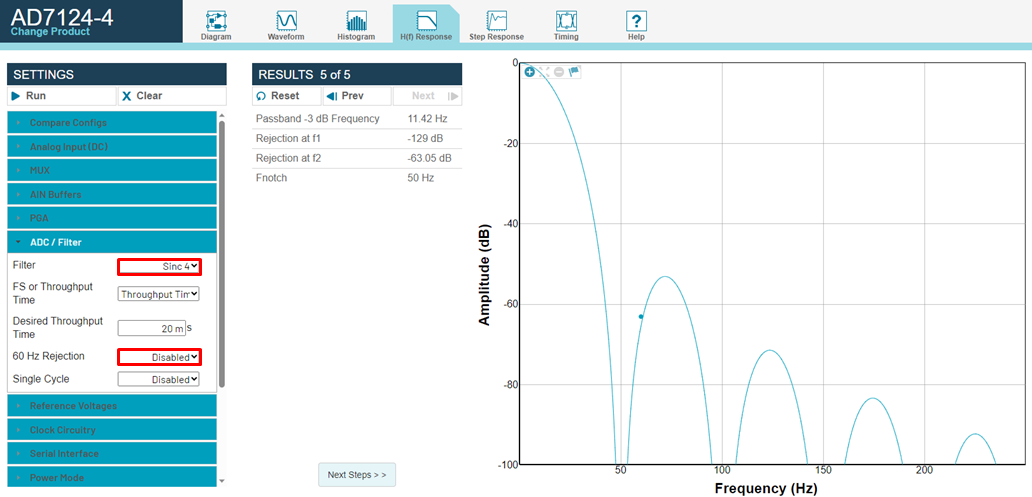Viewport: 1032px width, 497px height.
Task: Switch to the Waveform view
Action: tap(286, 24)
